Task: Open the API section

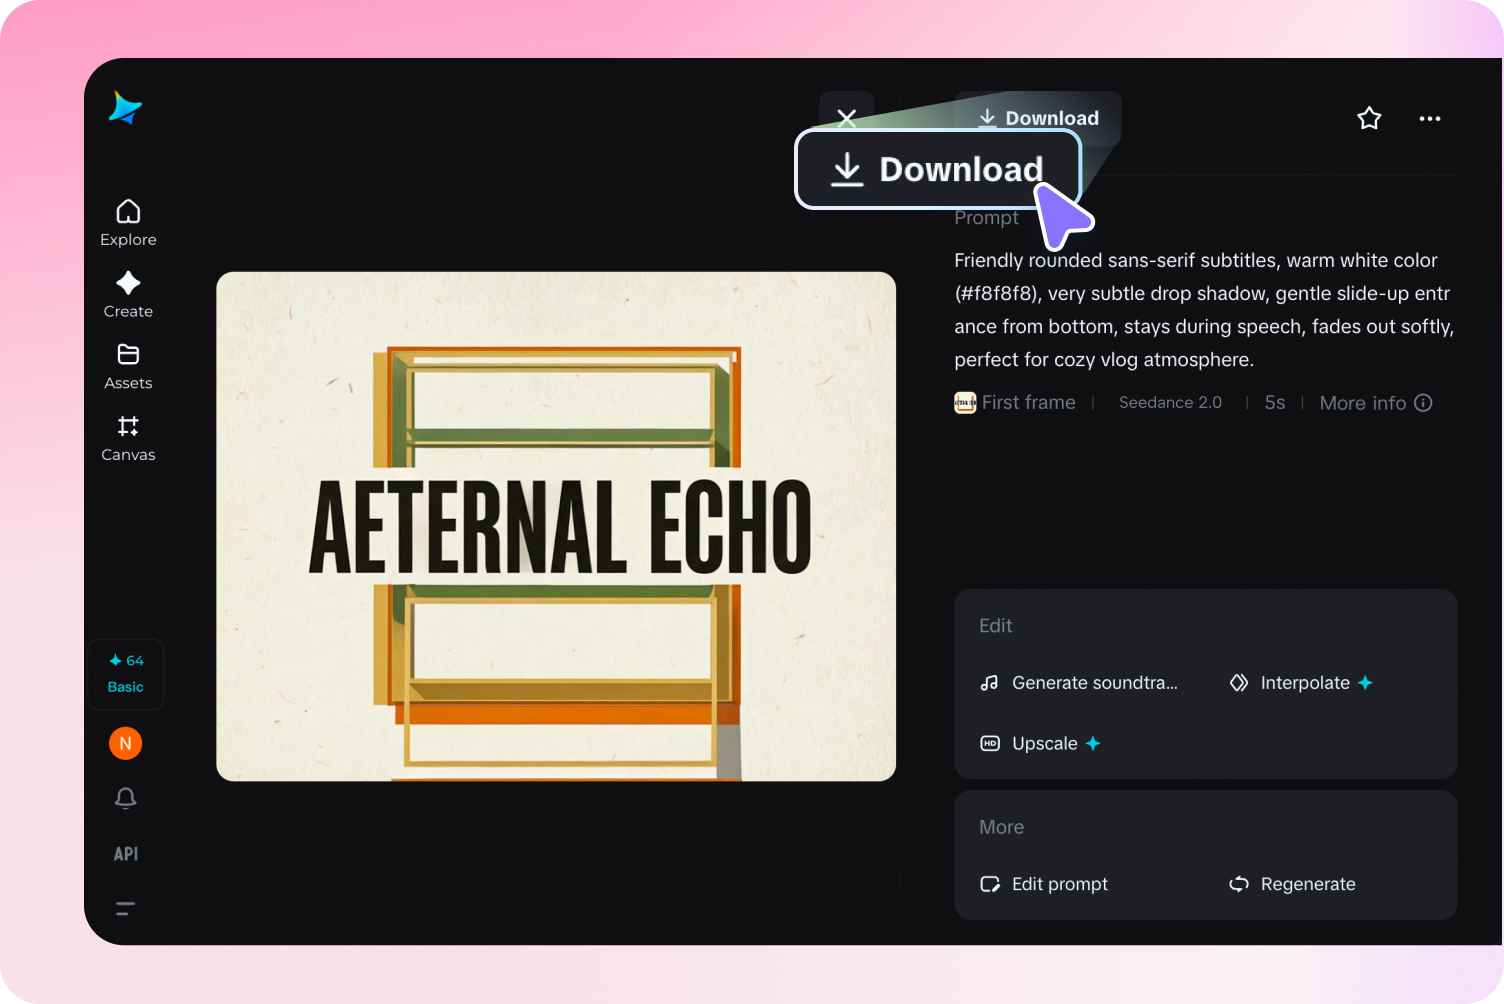Action: coord(125,853)
